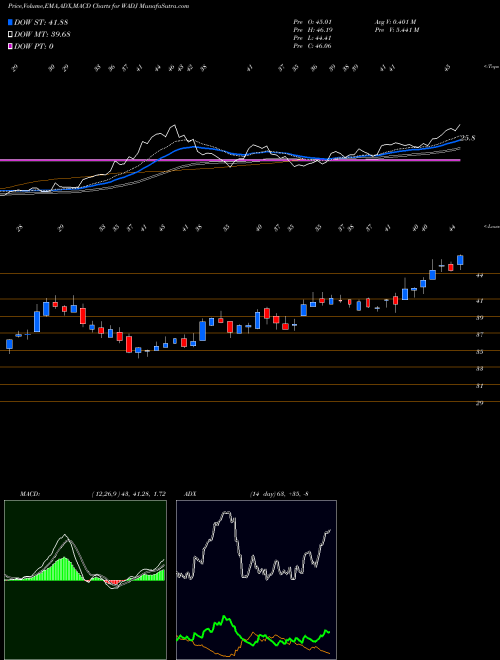Click the MACD '(12,26,9)' parameters text
Screen dimensions: 500x660
(106, 493)
